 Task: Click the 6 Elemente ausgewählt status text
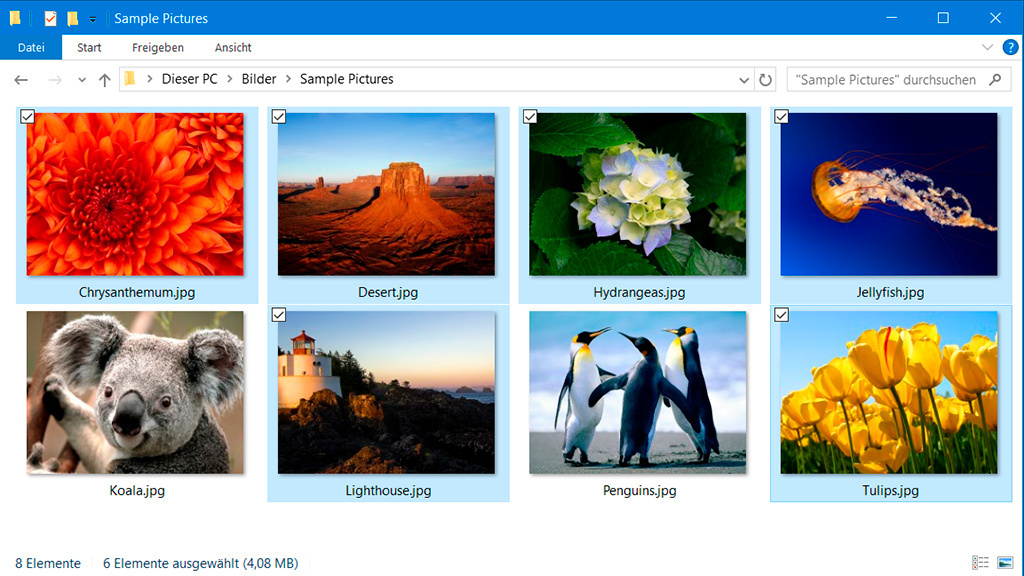(200, 563)
